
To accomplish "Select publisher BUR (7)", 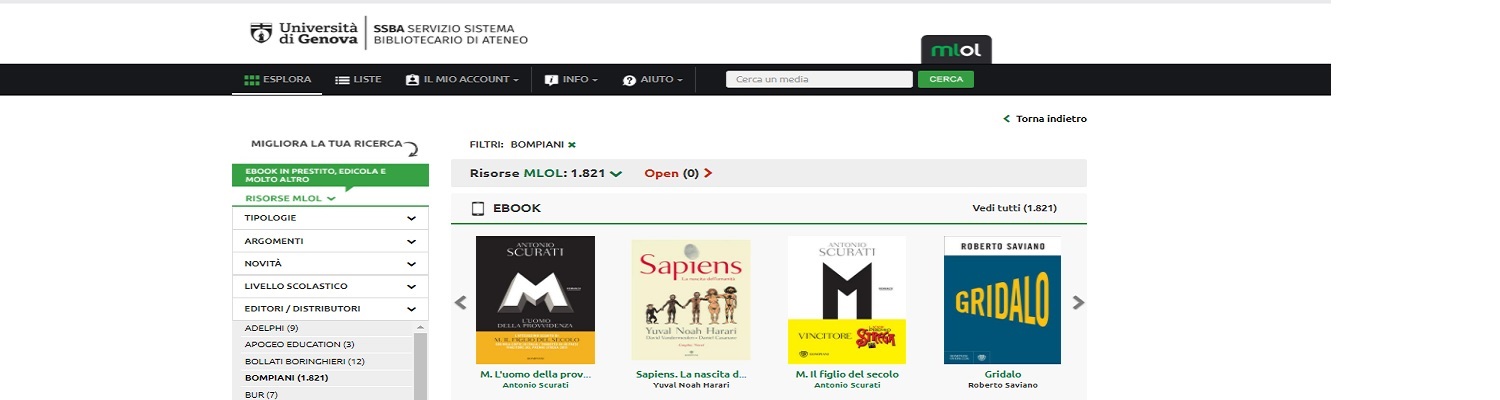I will [x=260, y=395].
